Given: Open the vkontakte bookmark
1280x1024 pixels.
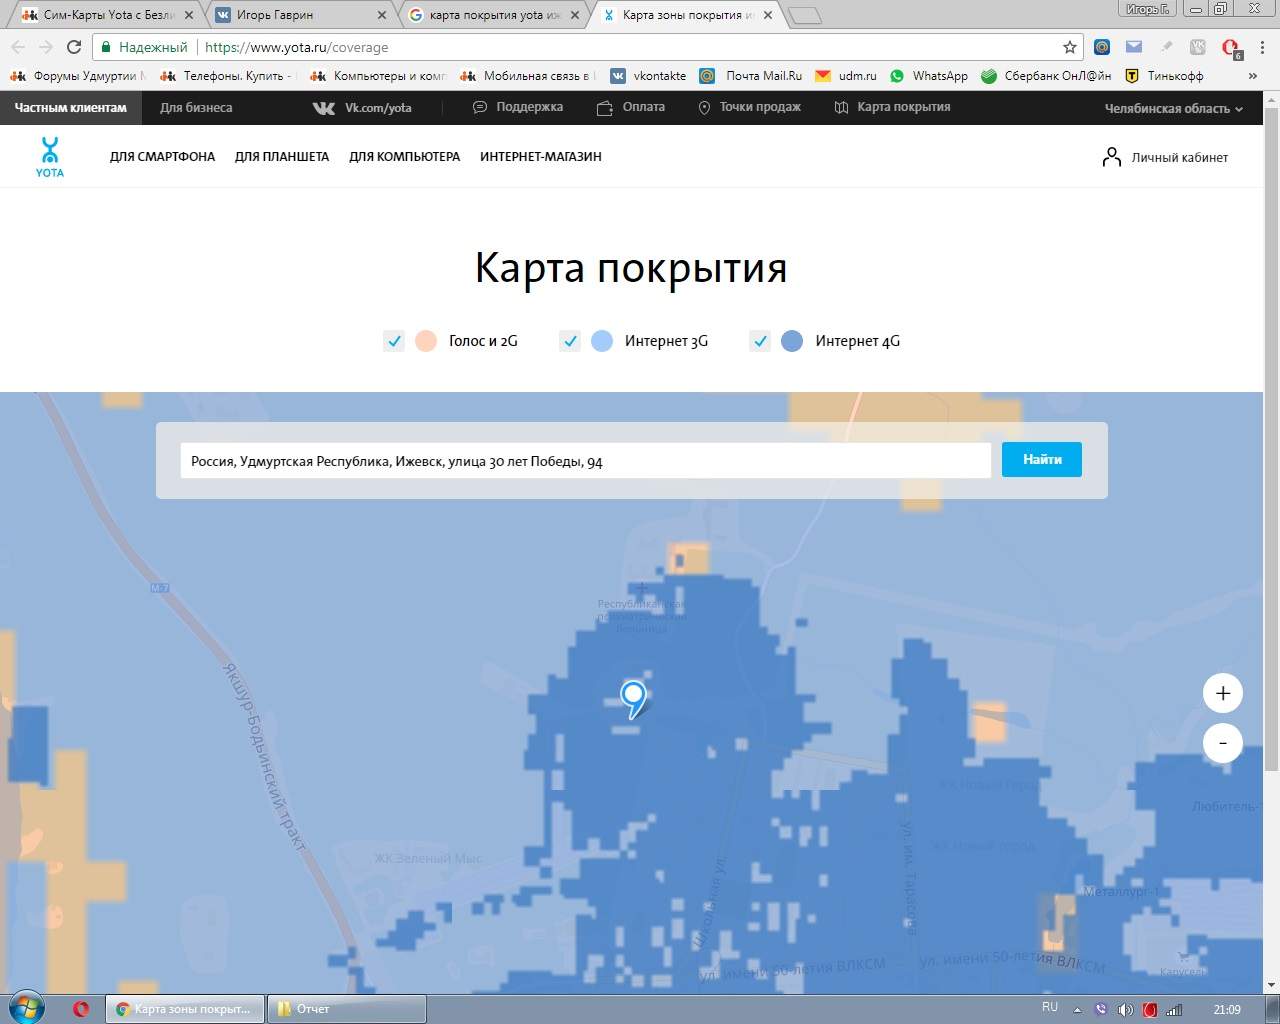Looking at the screenshot, I should coord(648,76).
